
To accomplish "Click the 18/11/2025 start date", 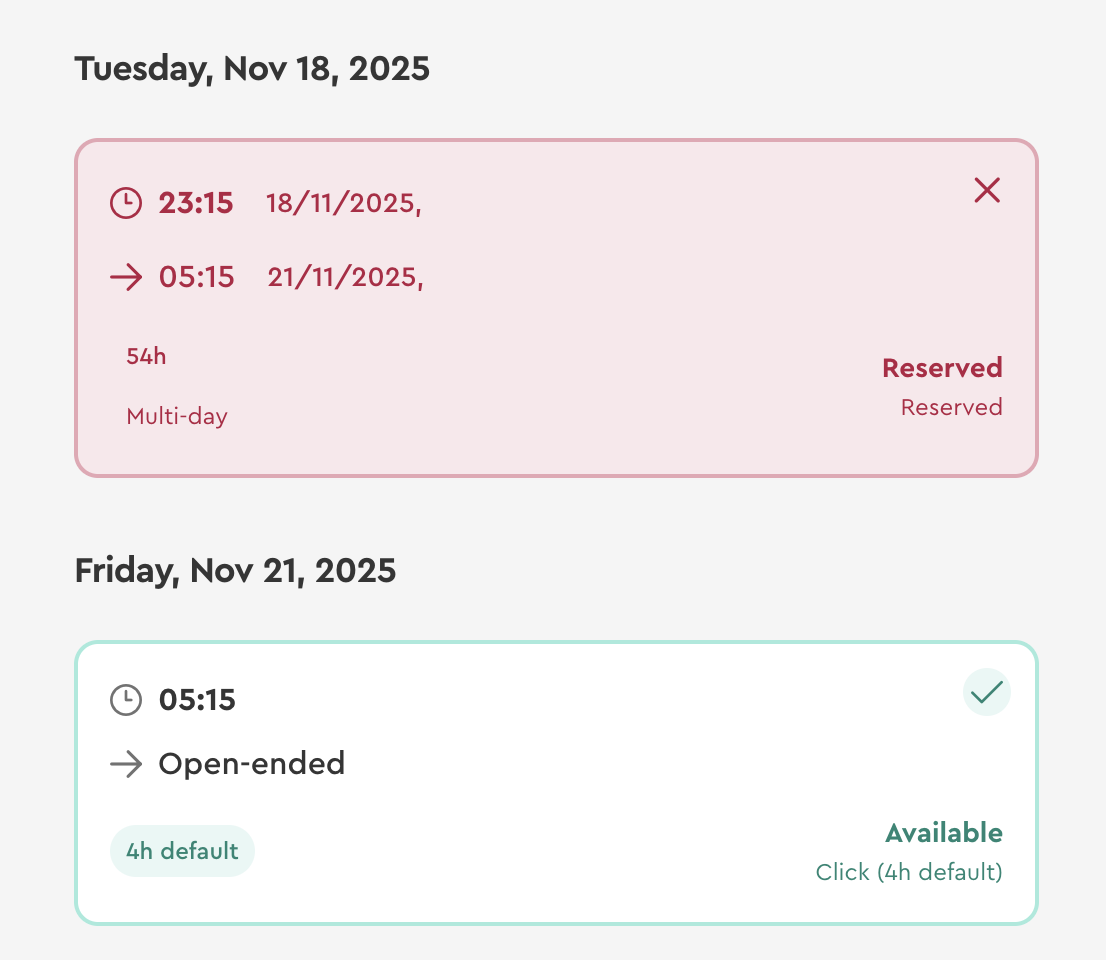I will pyautogui.click(x=343, y=204).
